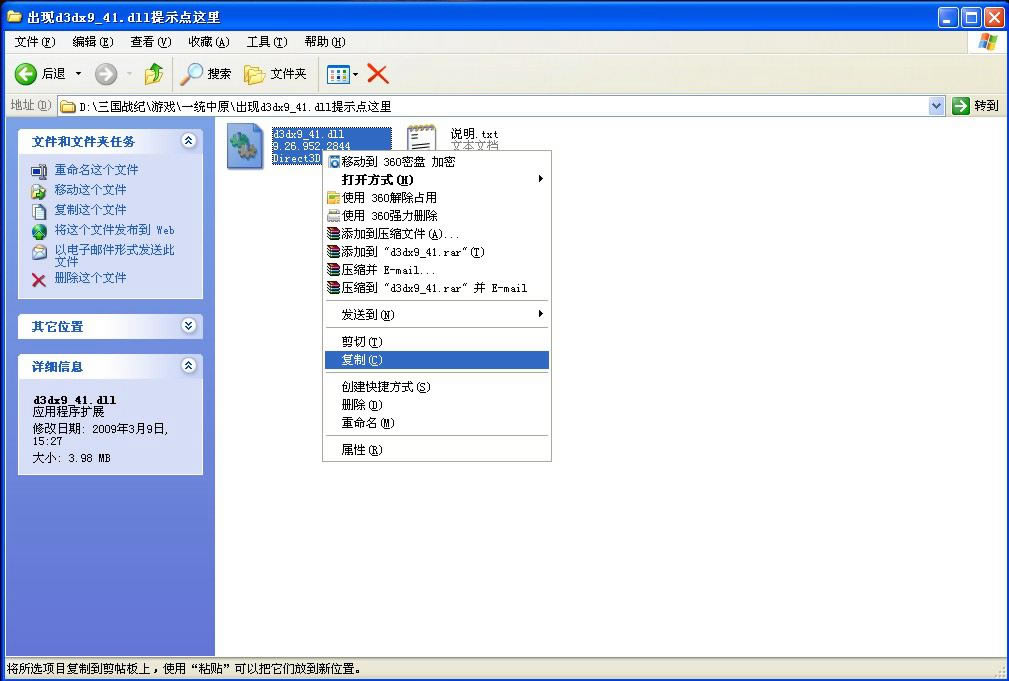The width and height of the screenshot is (1009, 681).
Task: Expand the 其它位置 panel
Action: (x=188, y=326)
